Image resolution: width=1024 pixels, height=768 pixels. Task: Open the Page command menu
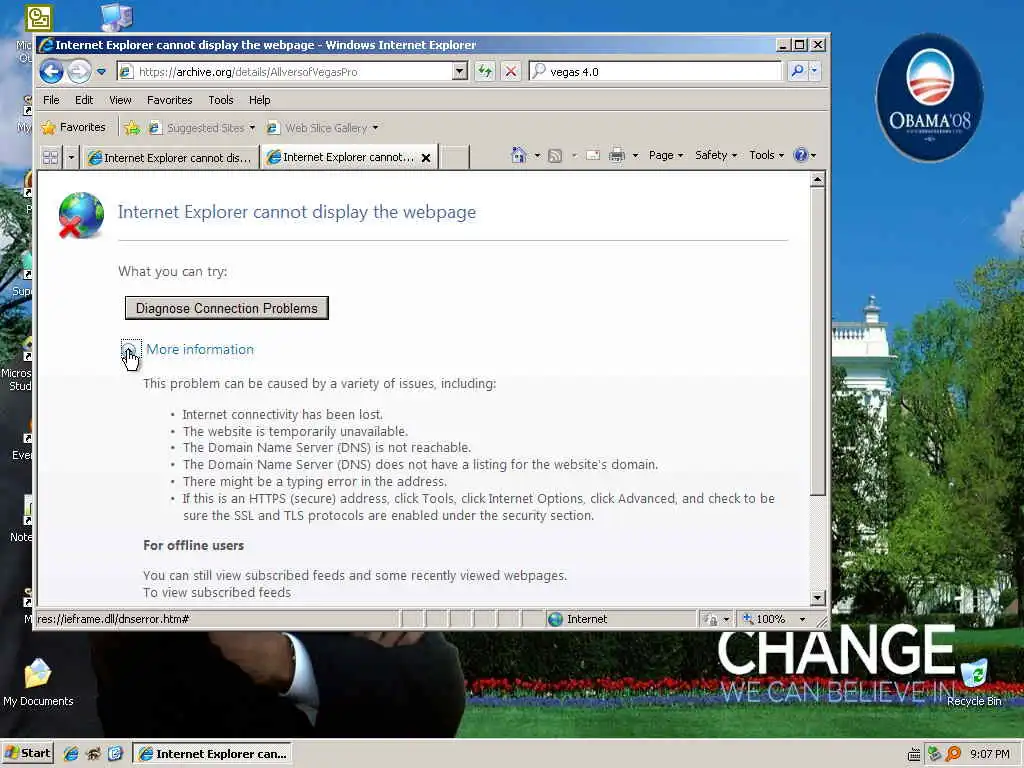pos(665,155)
